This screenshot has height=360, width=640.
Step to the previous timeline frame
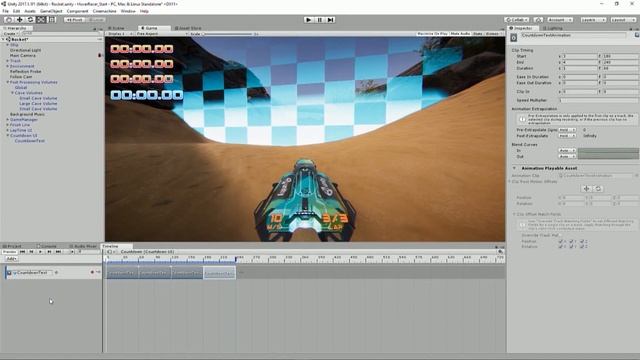[x=31, y=252]
